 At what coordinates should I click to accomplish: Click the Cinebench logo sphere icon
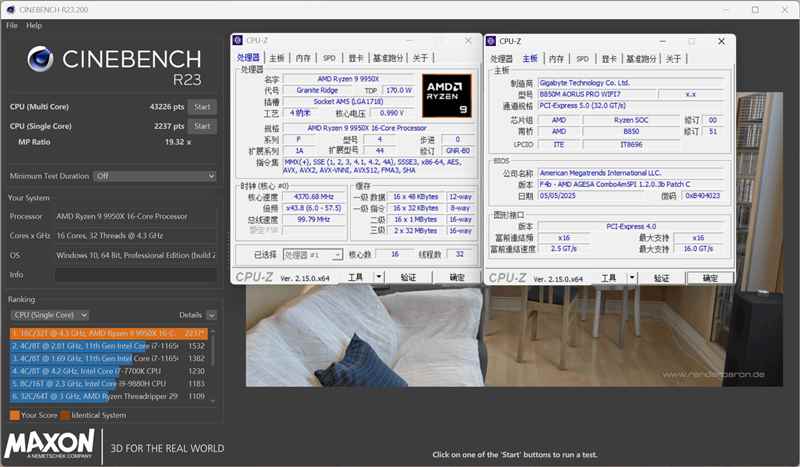41,59
